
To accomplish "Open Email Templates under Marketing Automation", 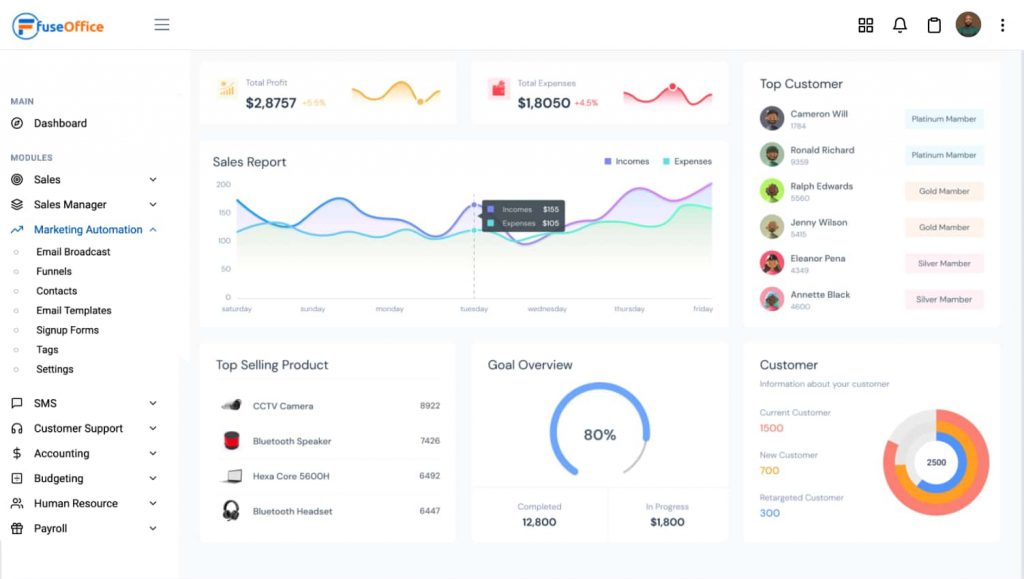I will 75,310.
